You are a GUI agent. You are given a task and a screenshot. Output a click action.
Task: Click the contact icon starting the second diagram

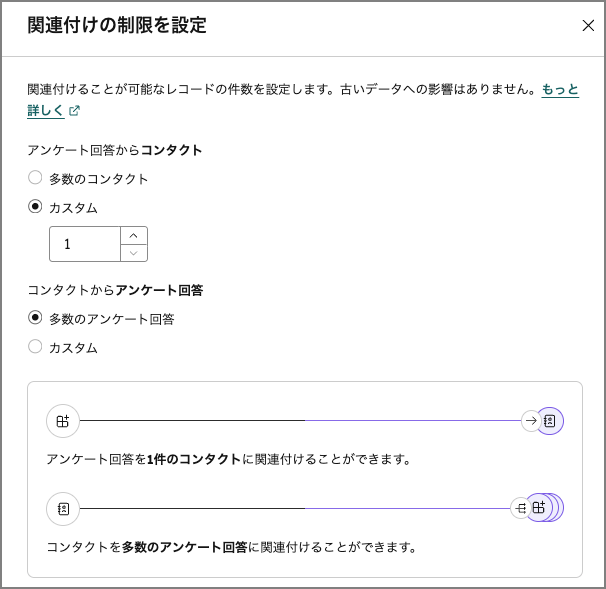coord(63,508)
